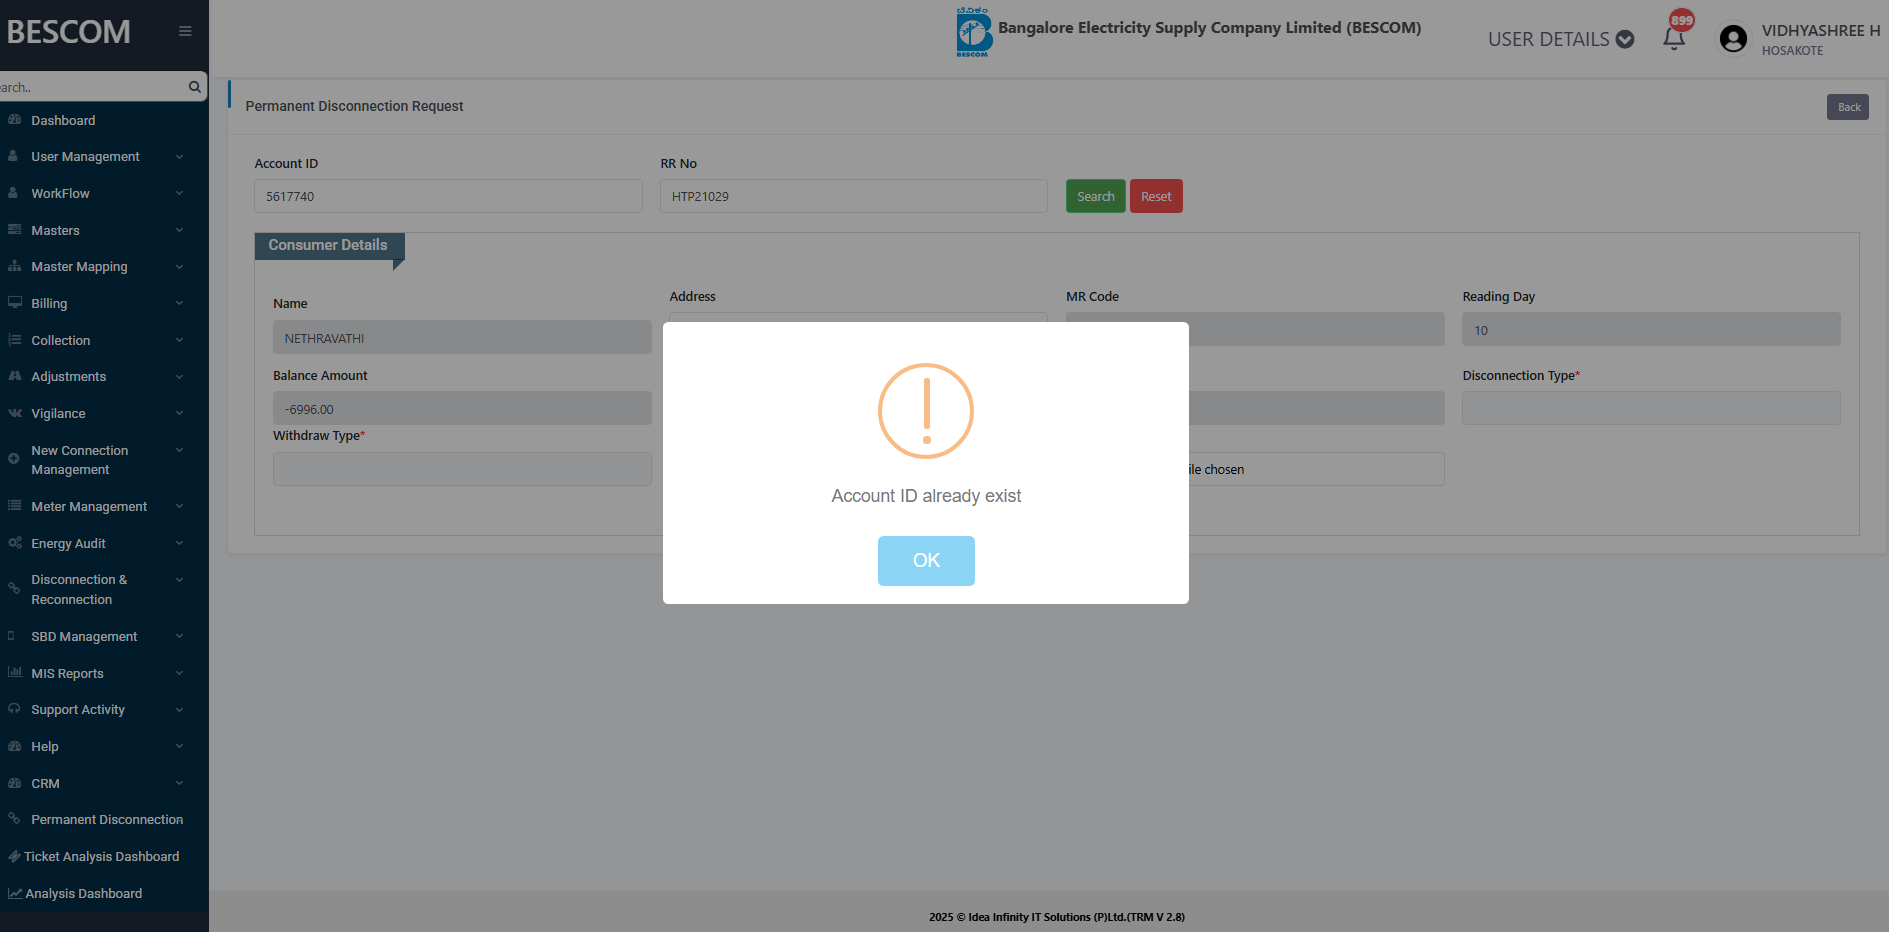The width and height of the screenshot is (1889, 932).
Task: Expand the WorkFlow submenu chevron
Action: click(x=179, y=193)
